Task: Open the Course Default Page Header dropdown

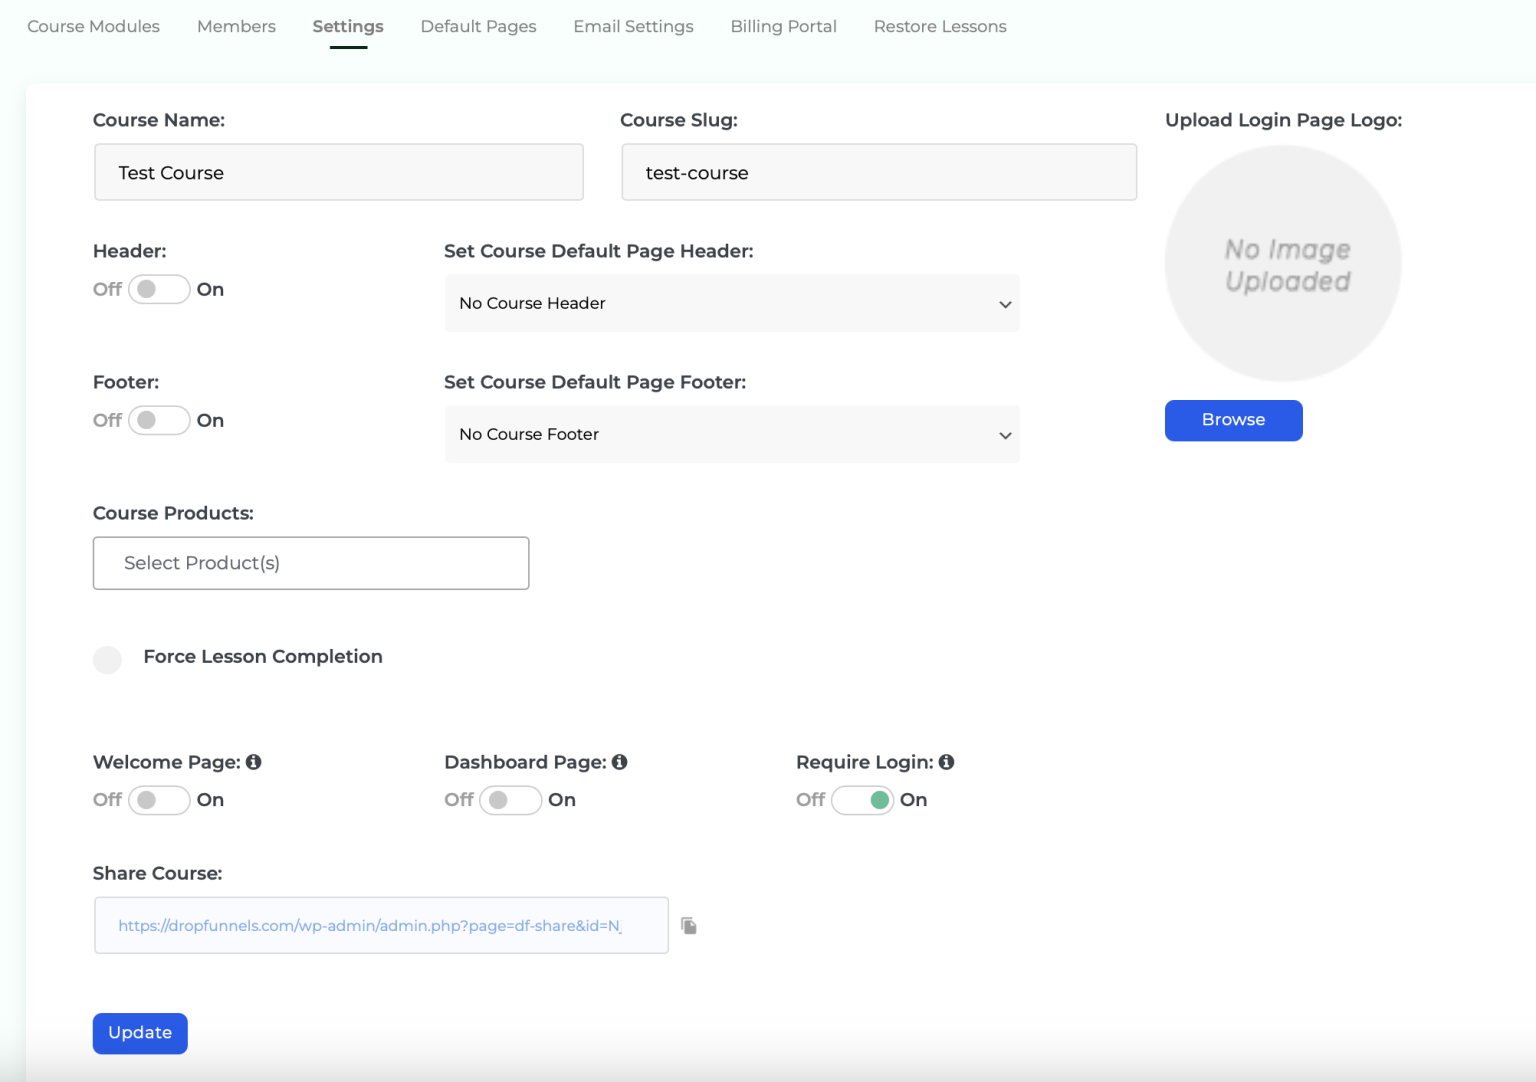Action: [x=731, y=303]
